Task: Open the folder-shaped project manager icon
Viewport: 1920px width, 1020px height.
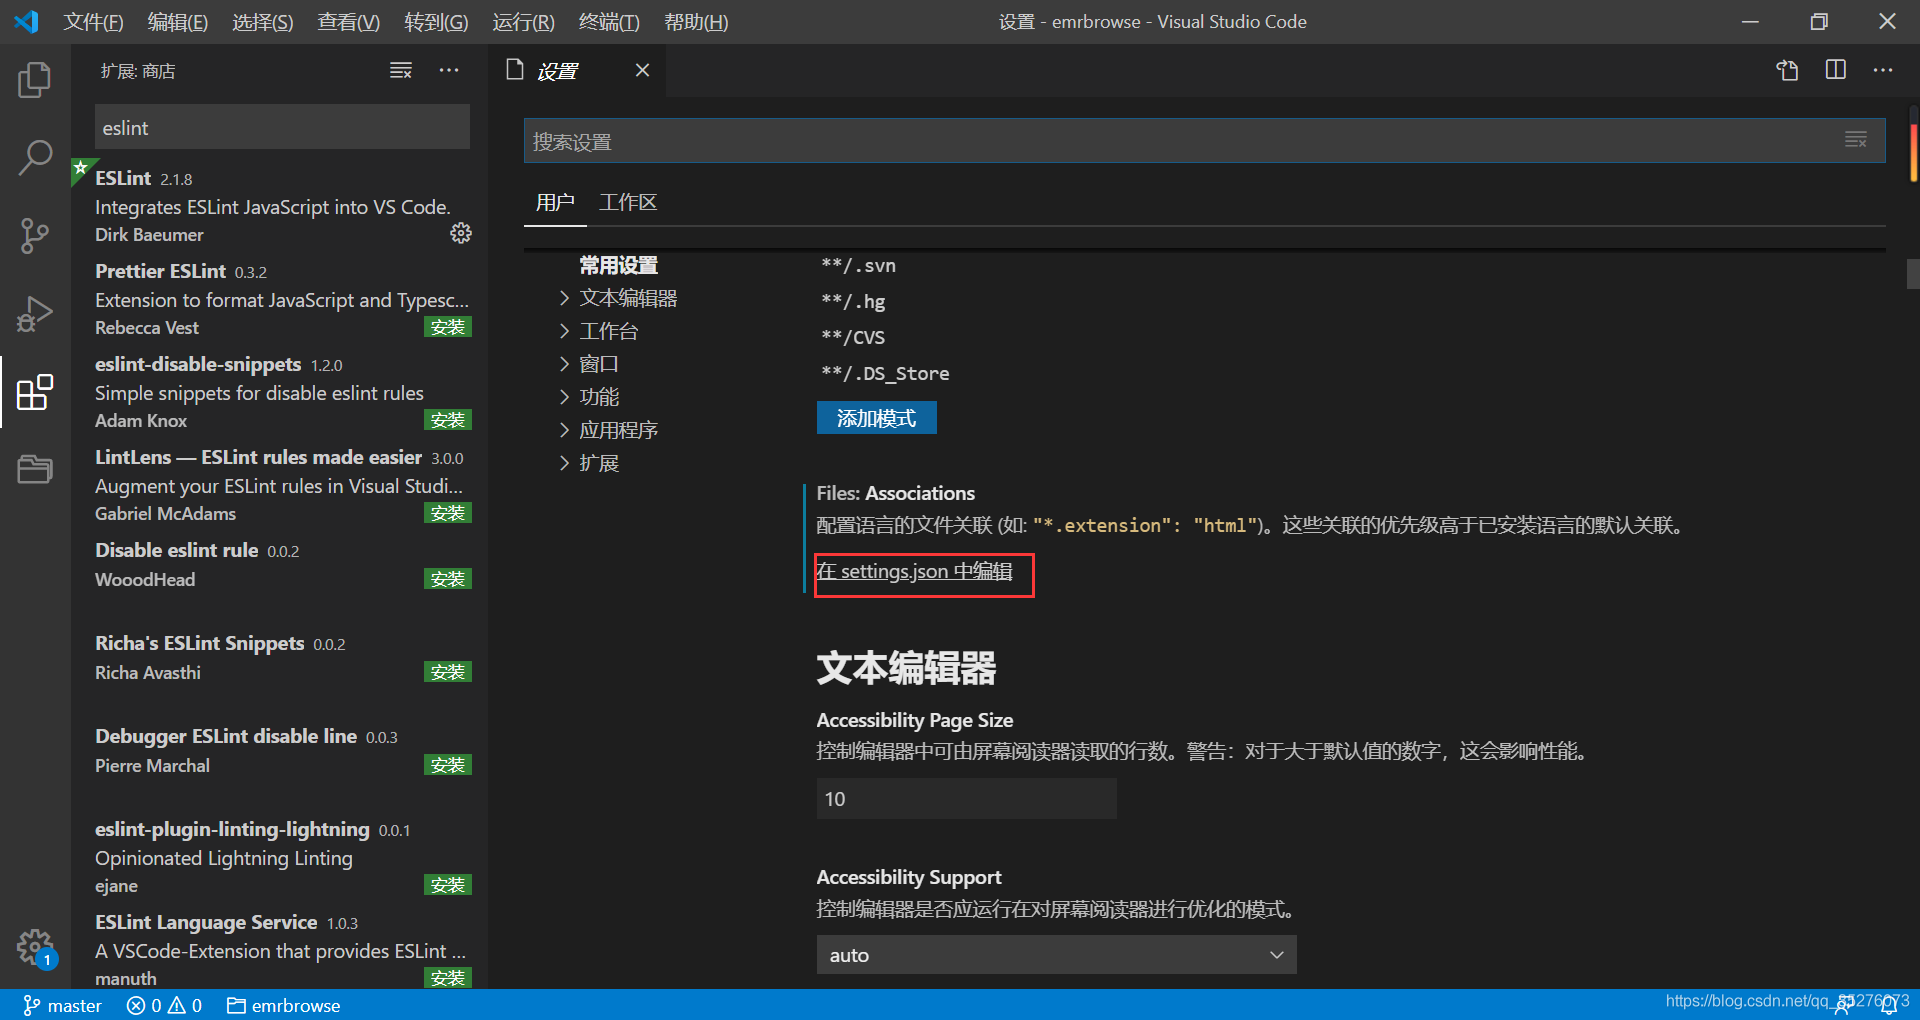Action: (35, 469)
